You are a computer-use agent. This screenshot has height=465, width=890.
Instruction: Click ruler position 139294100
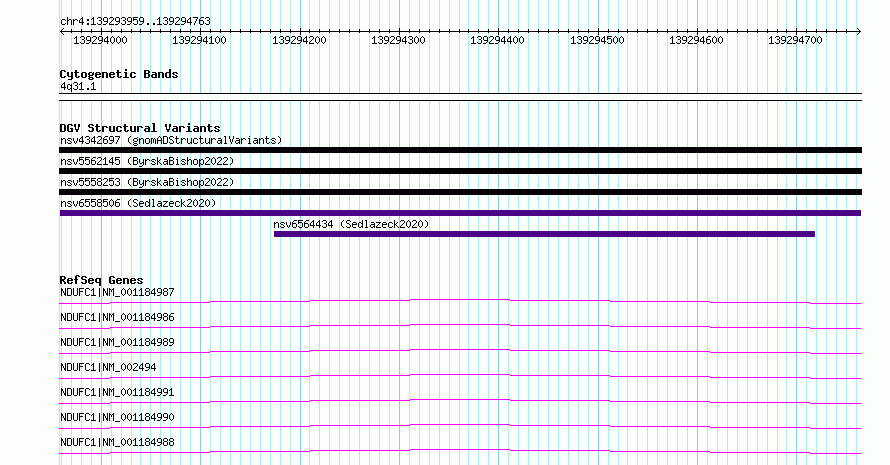coord(199,40)
